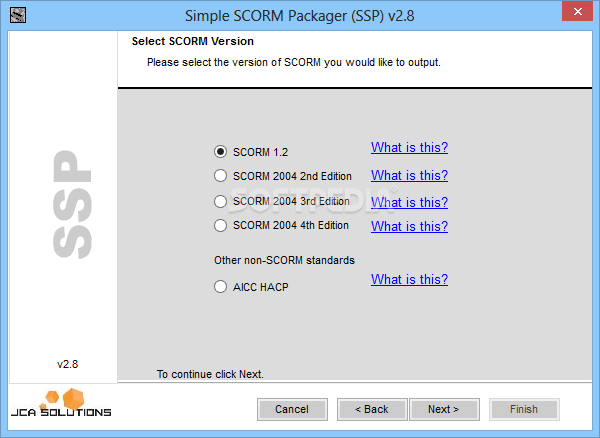Click the 'Select SCORM Version' heading
600x438 pixels.
[x=192, y=41]
